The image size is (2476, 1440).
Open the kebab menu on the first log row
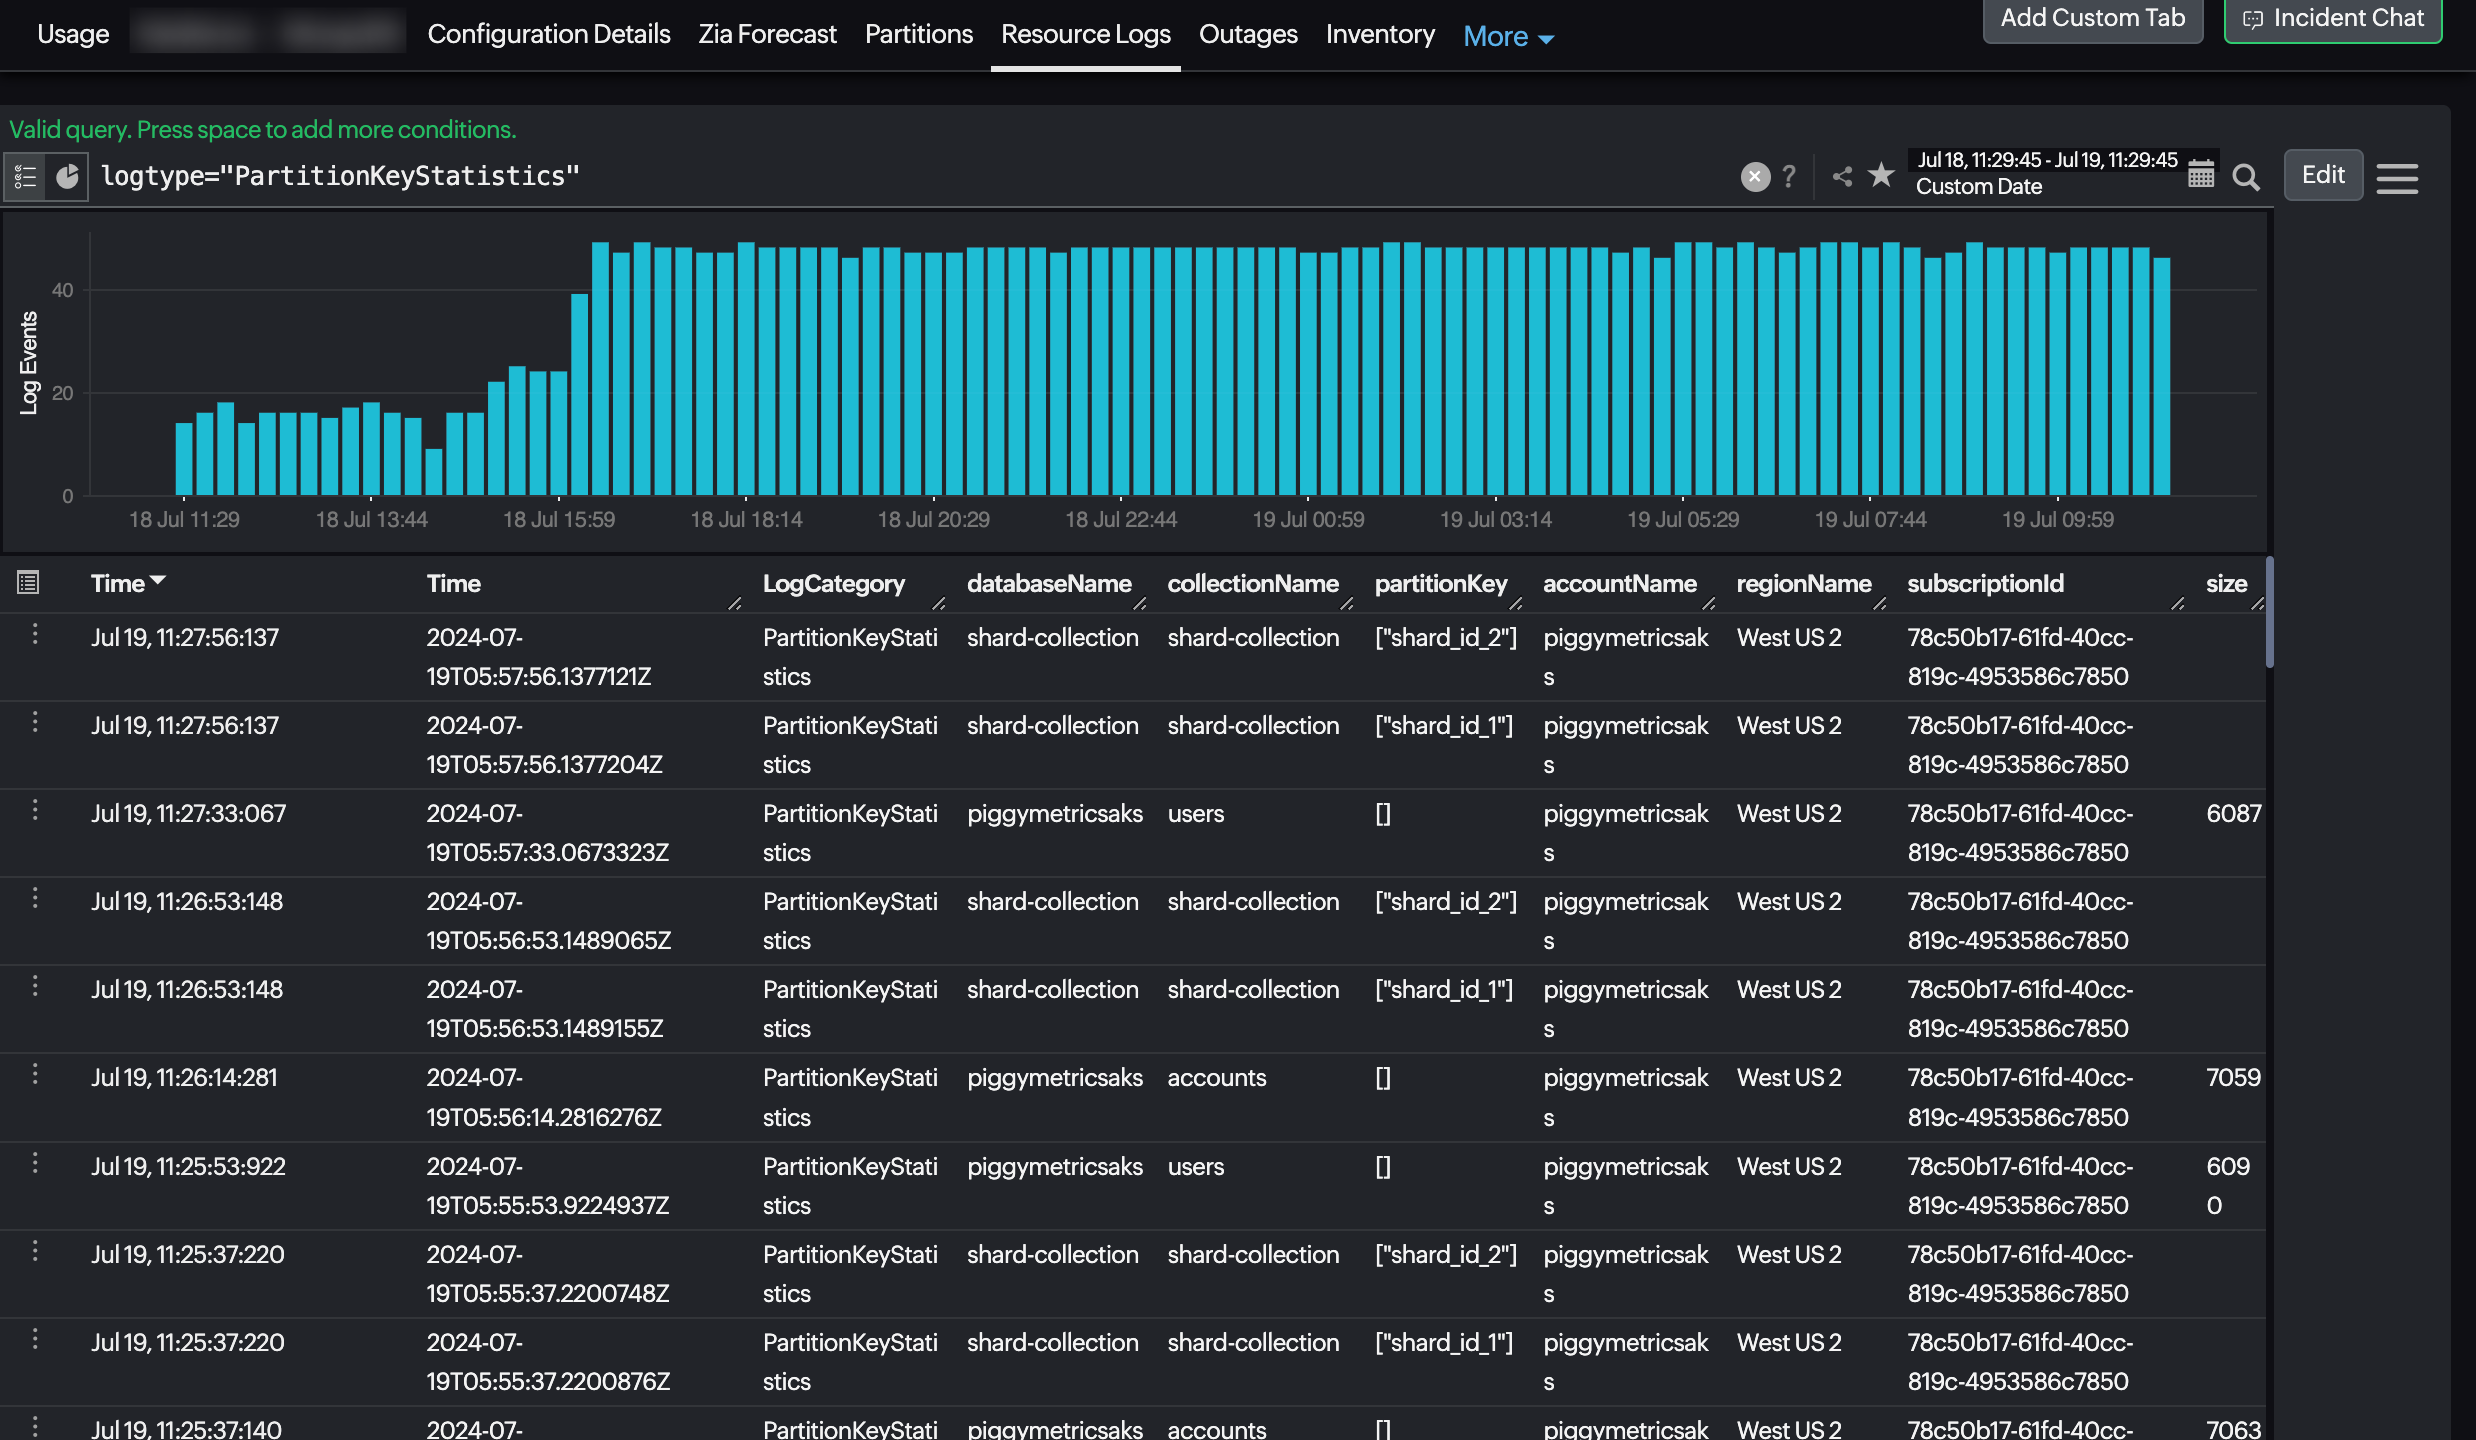36,636
